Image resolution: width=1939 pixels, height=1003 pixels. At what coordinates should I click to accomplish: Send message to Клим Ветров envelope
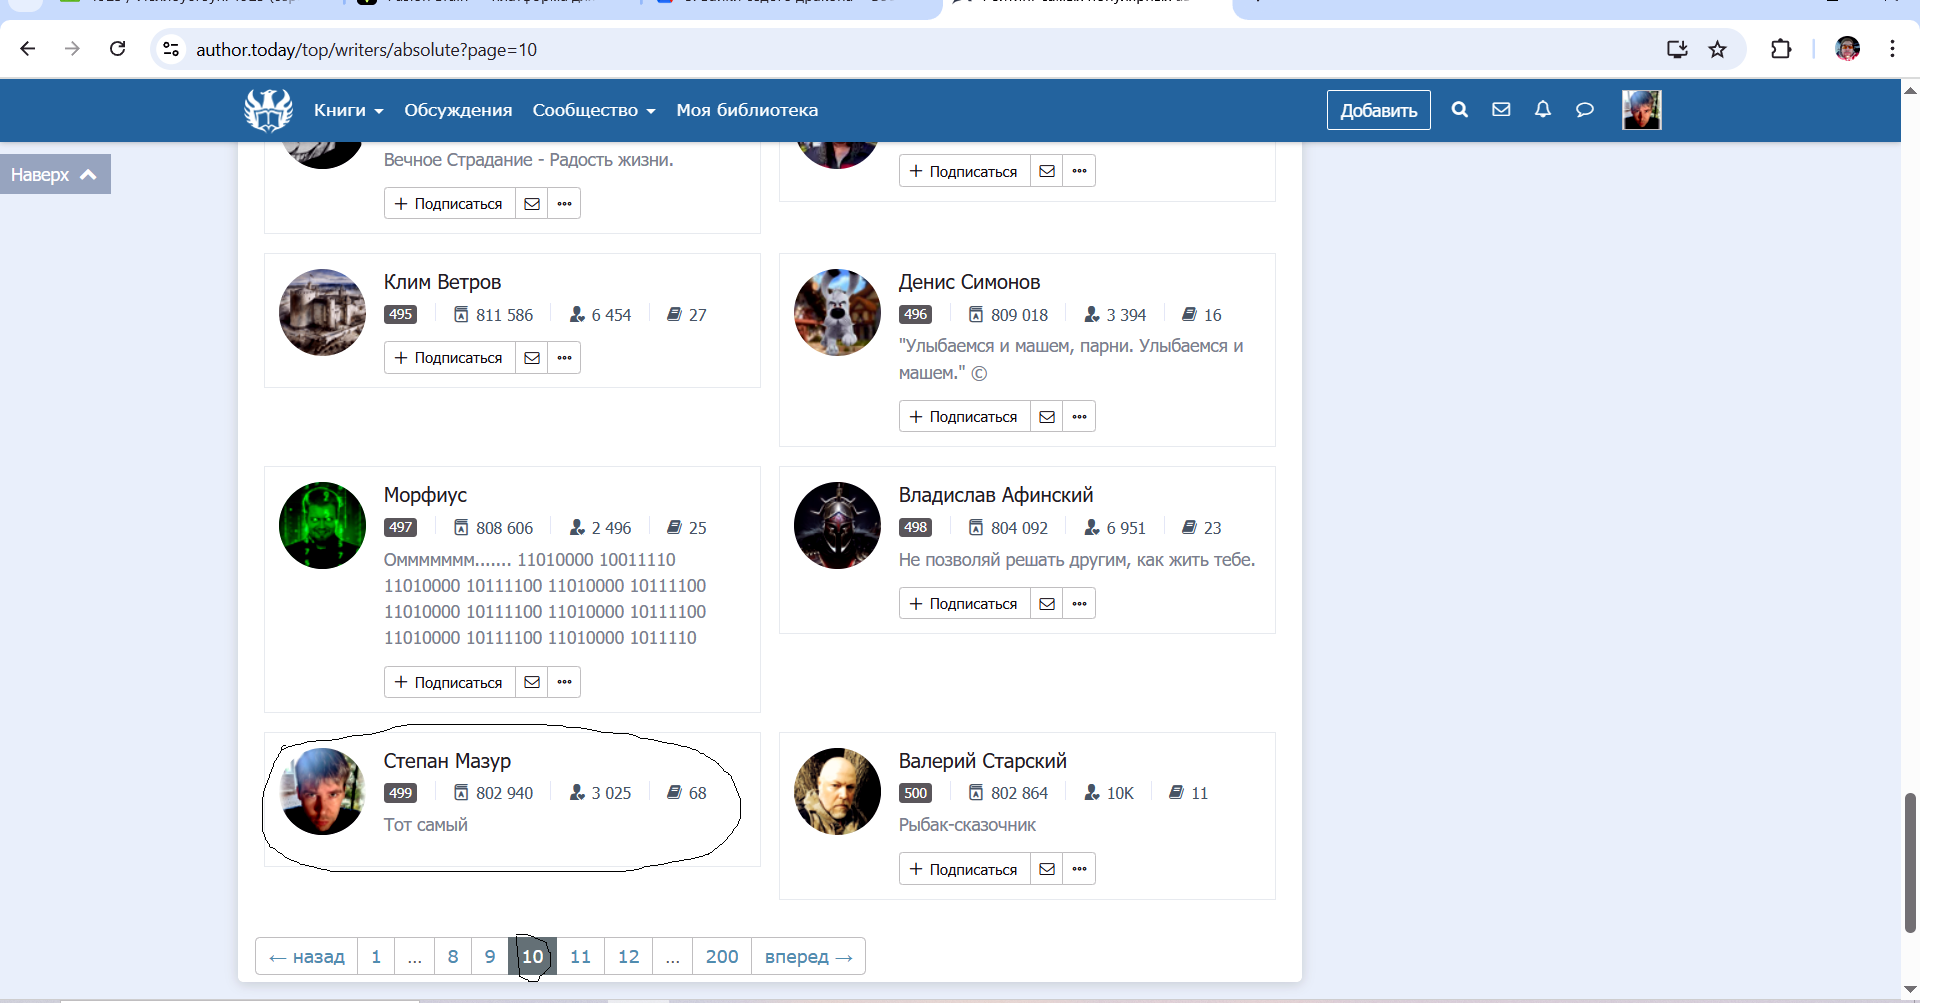[532, 358]
